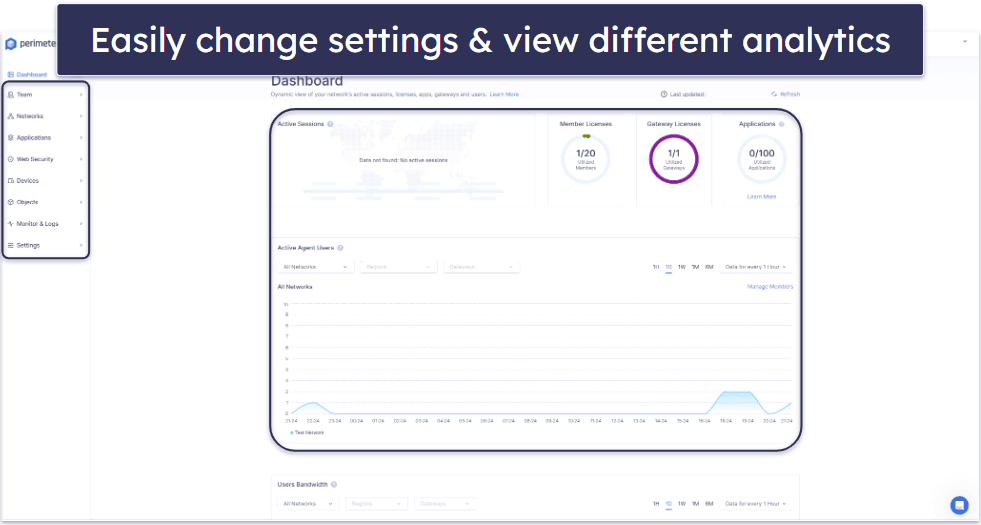Open Regions dropdown in Users Bandwidth
The width and height of the screenshot is (981, 525).
[x=377, y=504]
